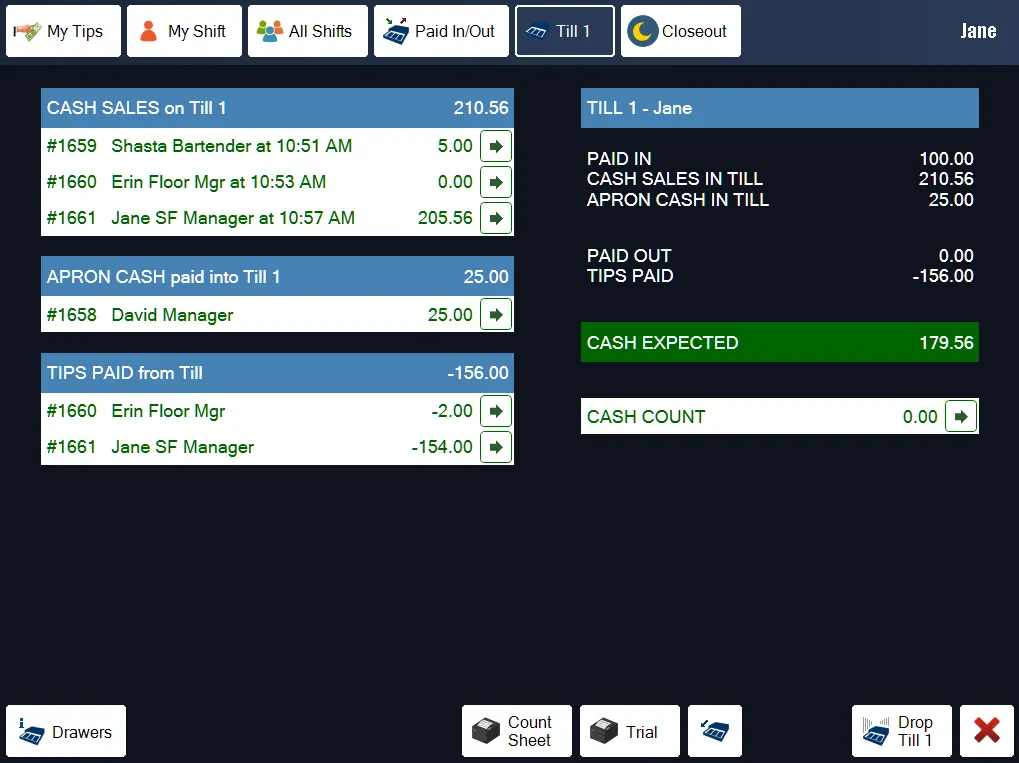Open arrow for check #1659 Shasta Bartender

pos(496,146)
